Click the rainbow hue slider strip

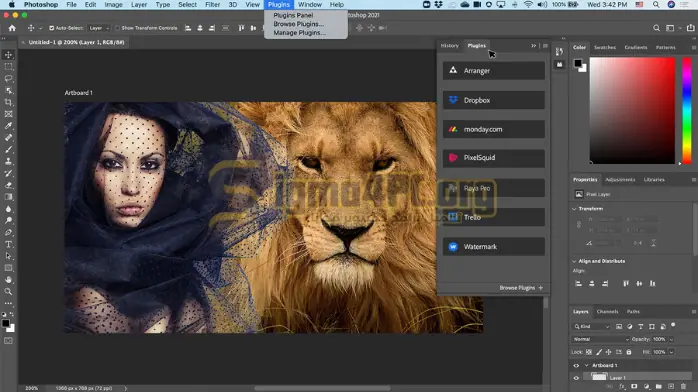(687, 110)
